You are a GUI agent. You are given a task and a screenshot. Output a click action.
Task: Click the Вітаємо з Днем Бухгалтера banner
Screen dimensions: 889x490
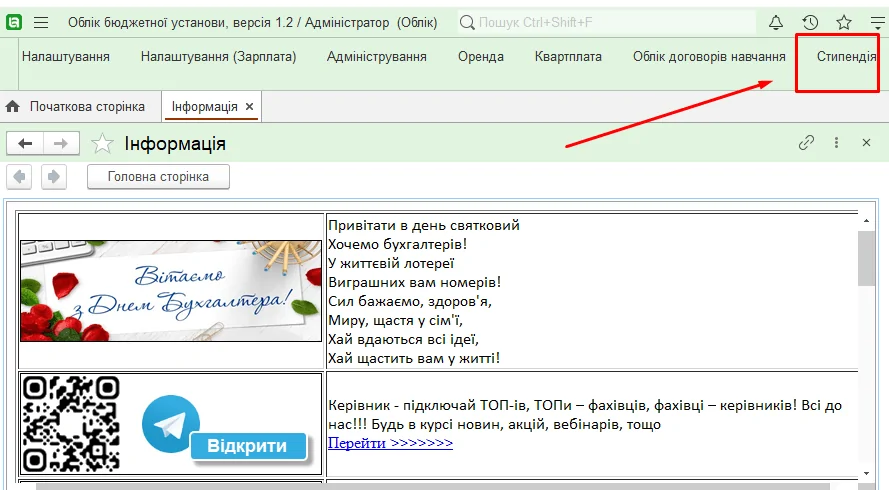coord(171,290)
